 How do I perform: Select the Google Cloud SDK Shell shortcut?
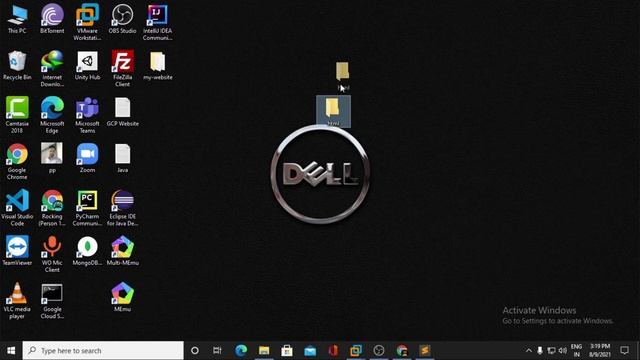(52, 301)
